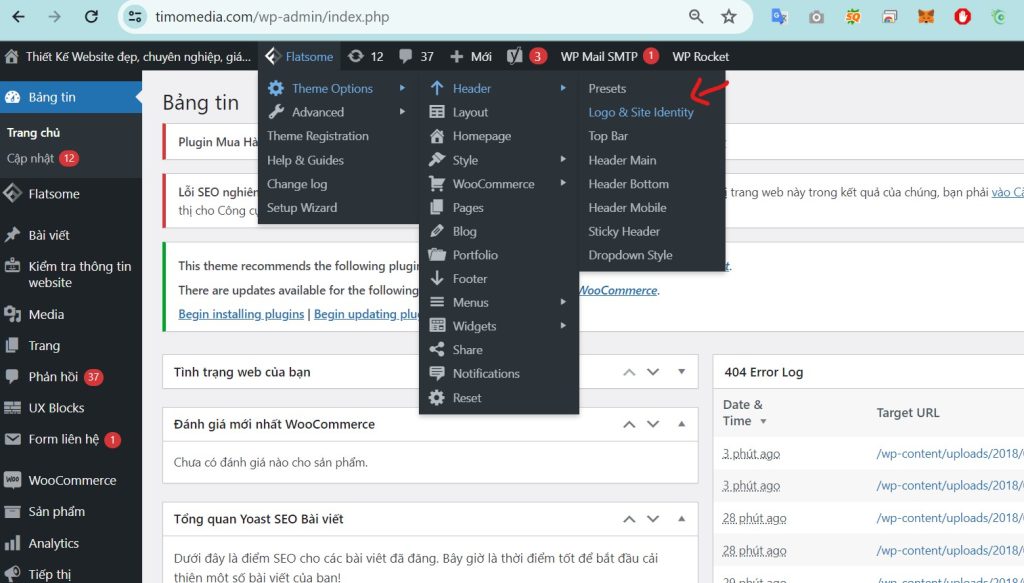Open Setup Wizard from Flatsome menu
Viewport: 1024px width, 583px height.
[302, 208]
